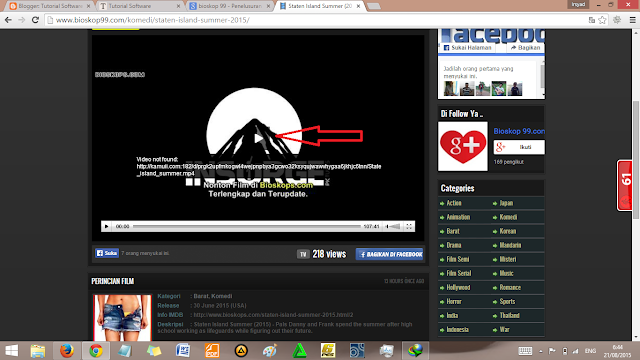Open the Film Semi category

(458, 259)
